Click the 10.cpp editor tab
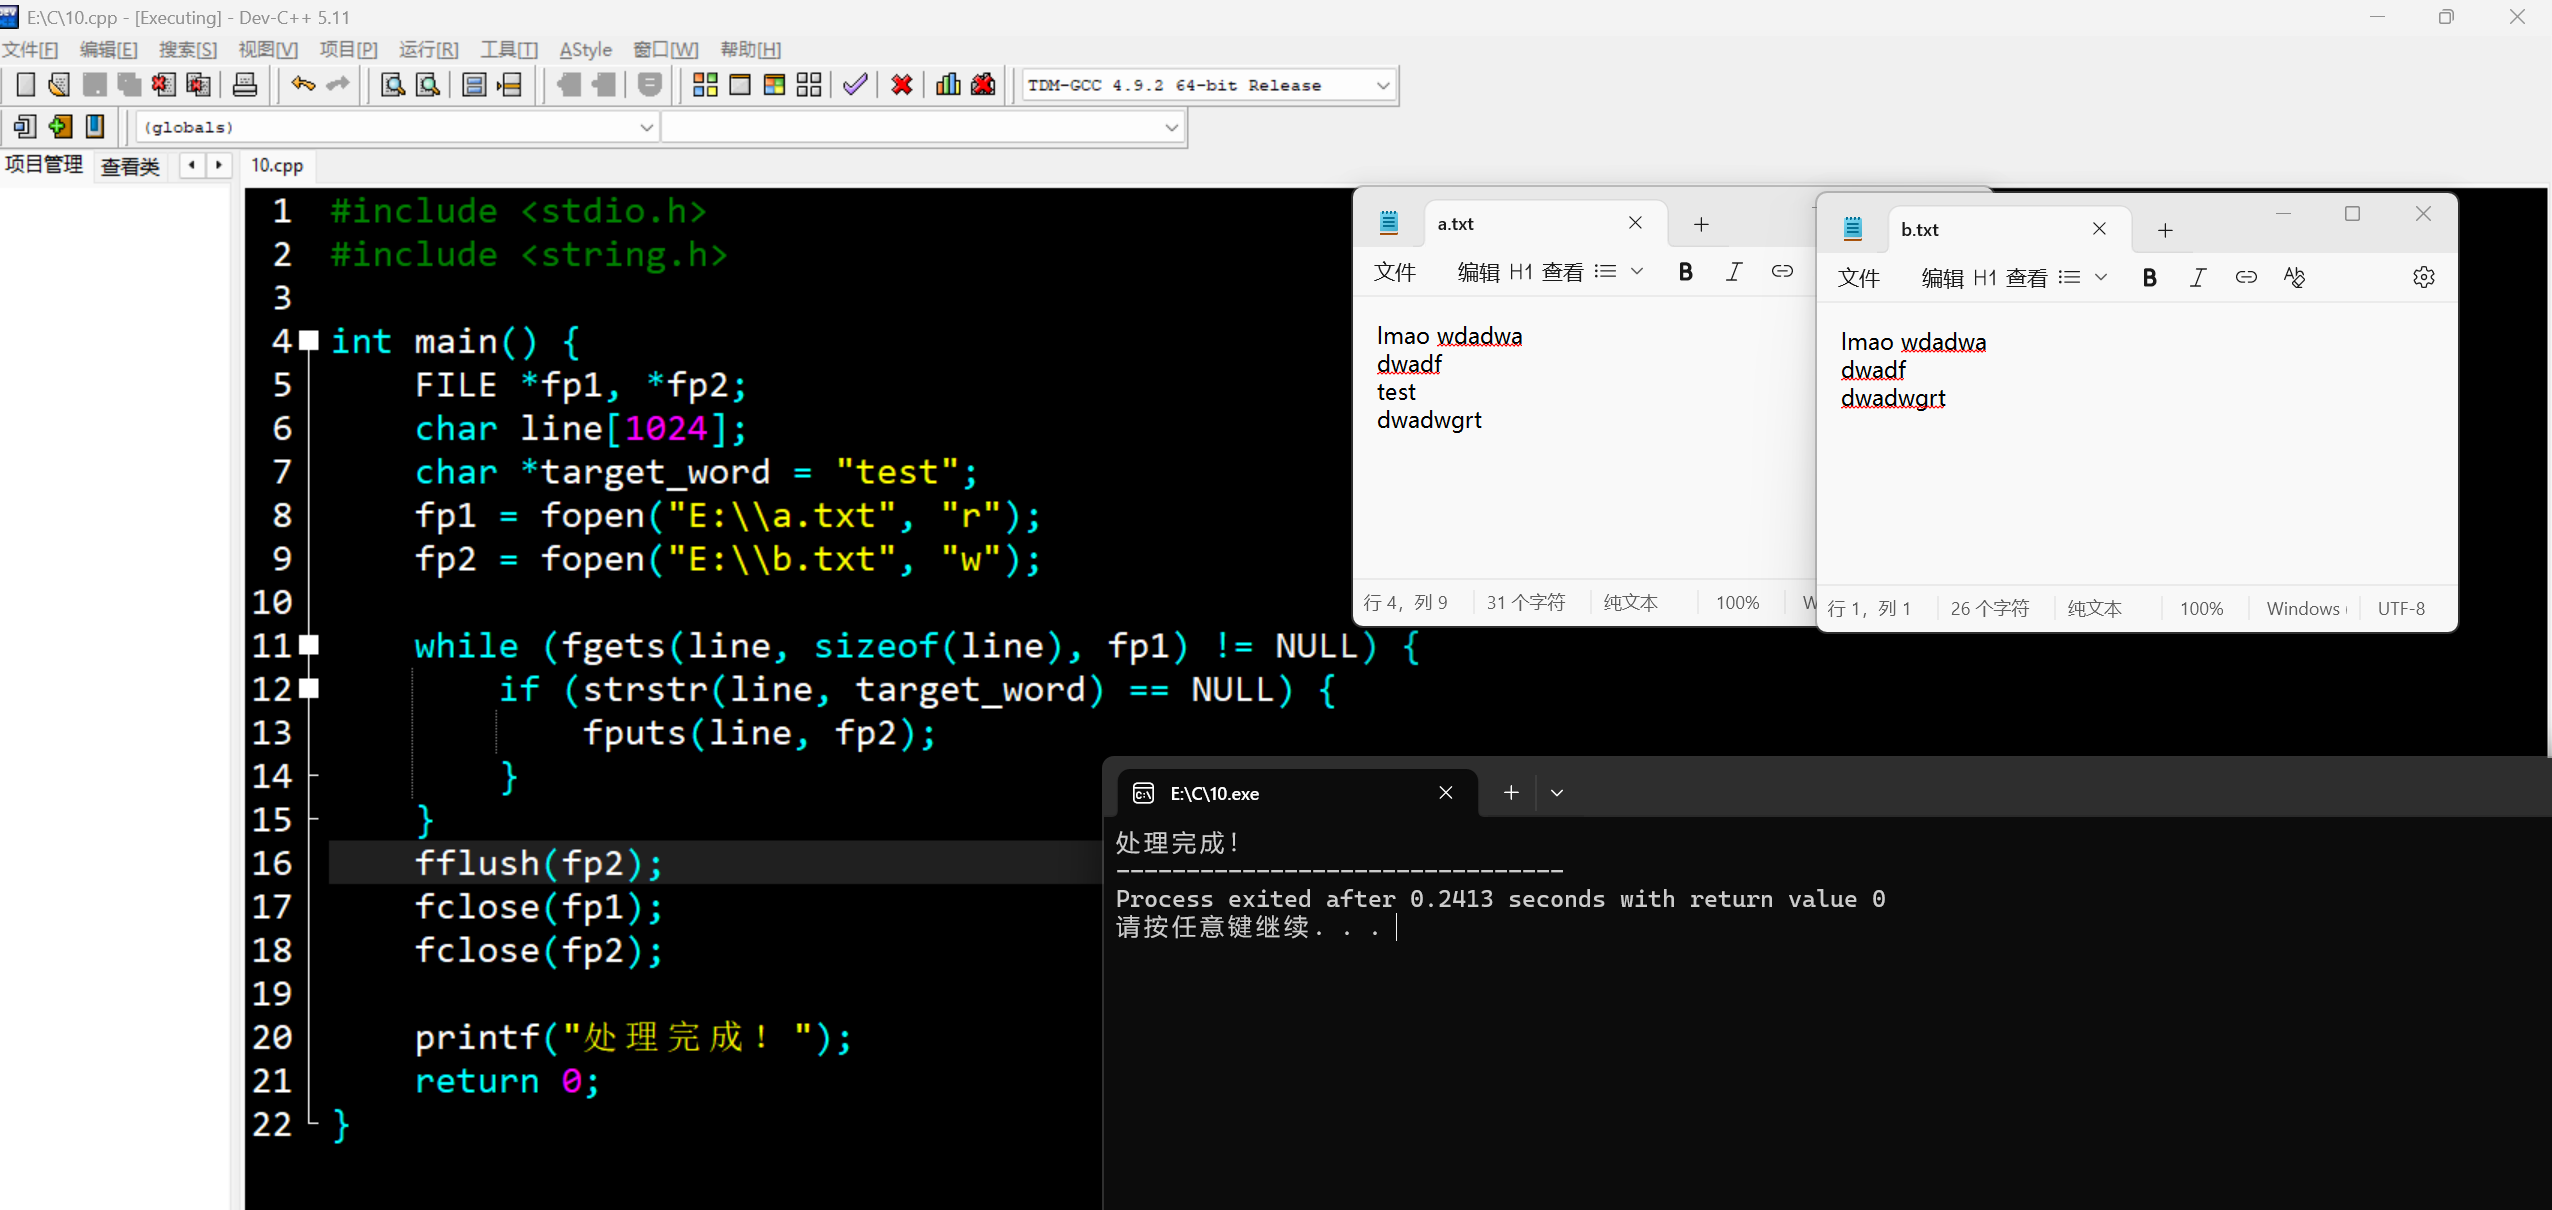The width and height of the screenshot is (2552, 1210). [277, 166]
